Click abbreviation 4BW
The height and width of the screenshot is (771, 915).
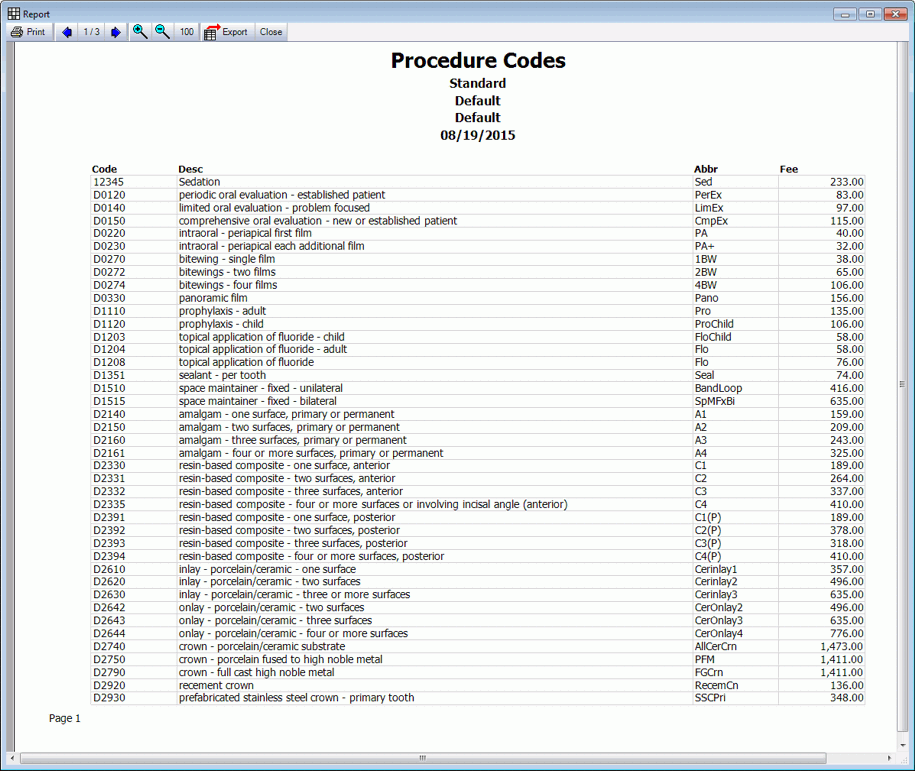click(x=706, y=285)
